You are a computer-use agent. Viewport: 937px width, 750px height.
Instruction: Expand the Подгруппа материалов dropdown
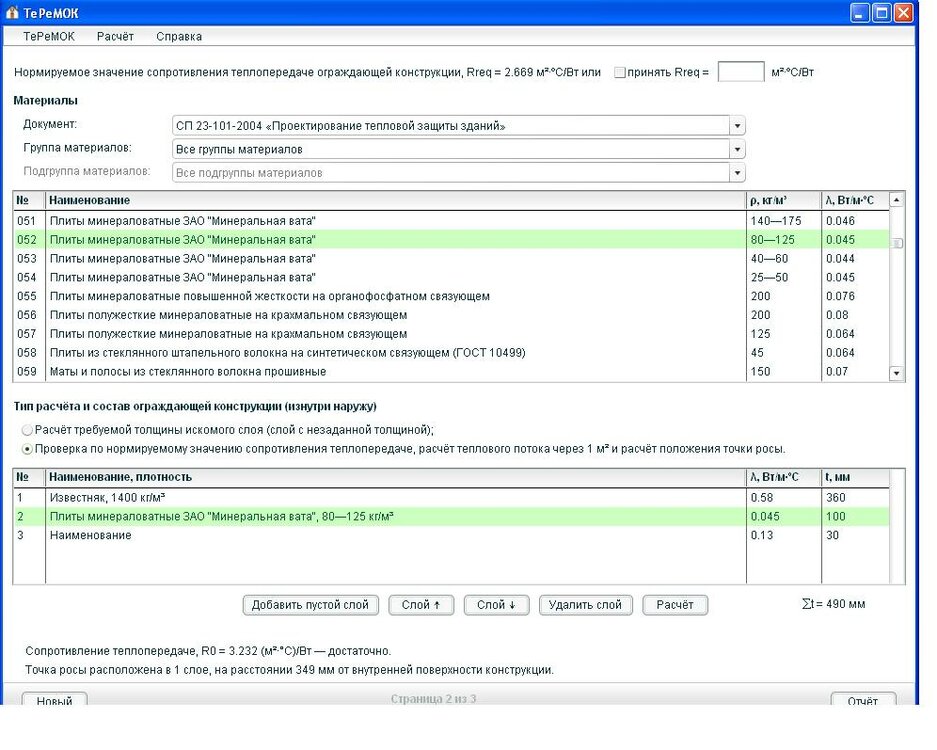point(737,172)
